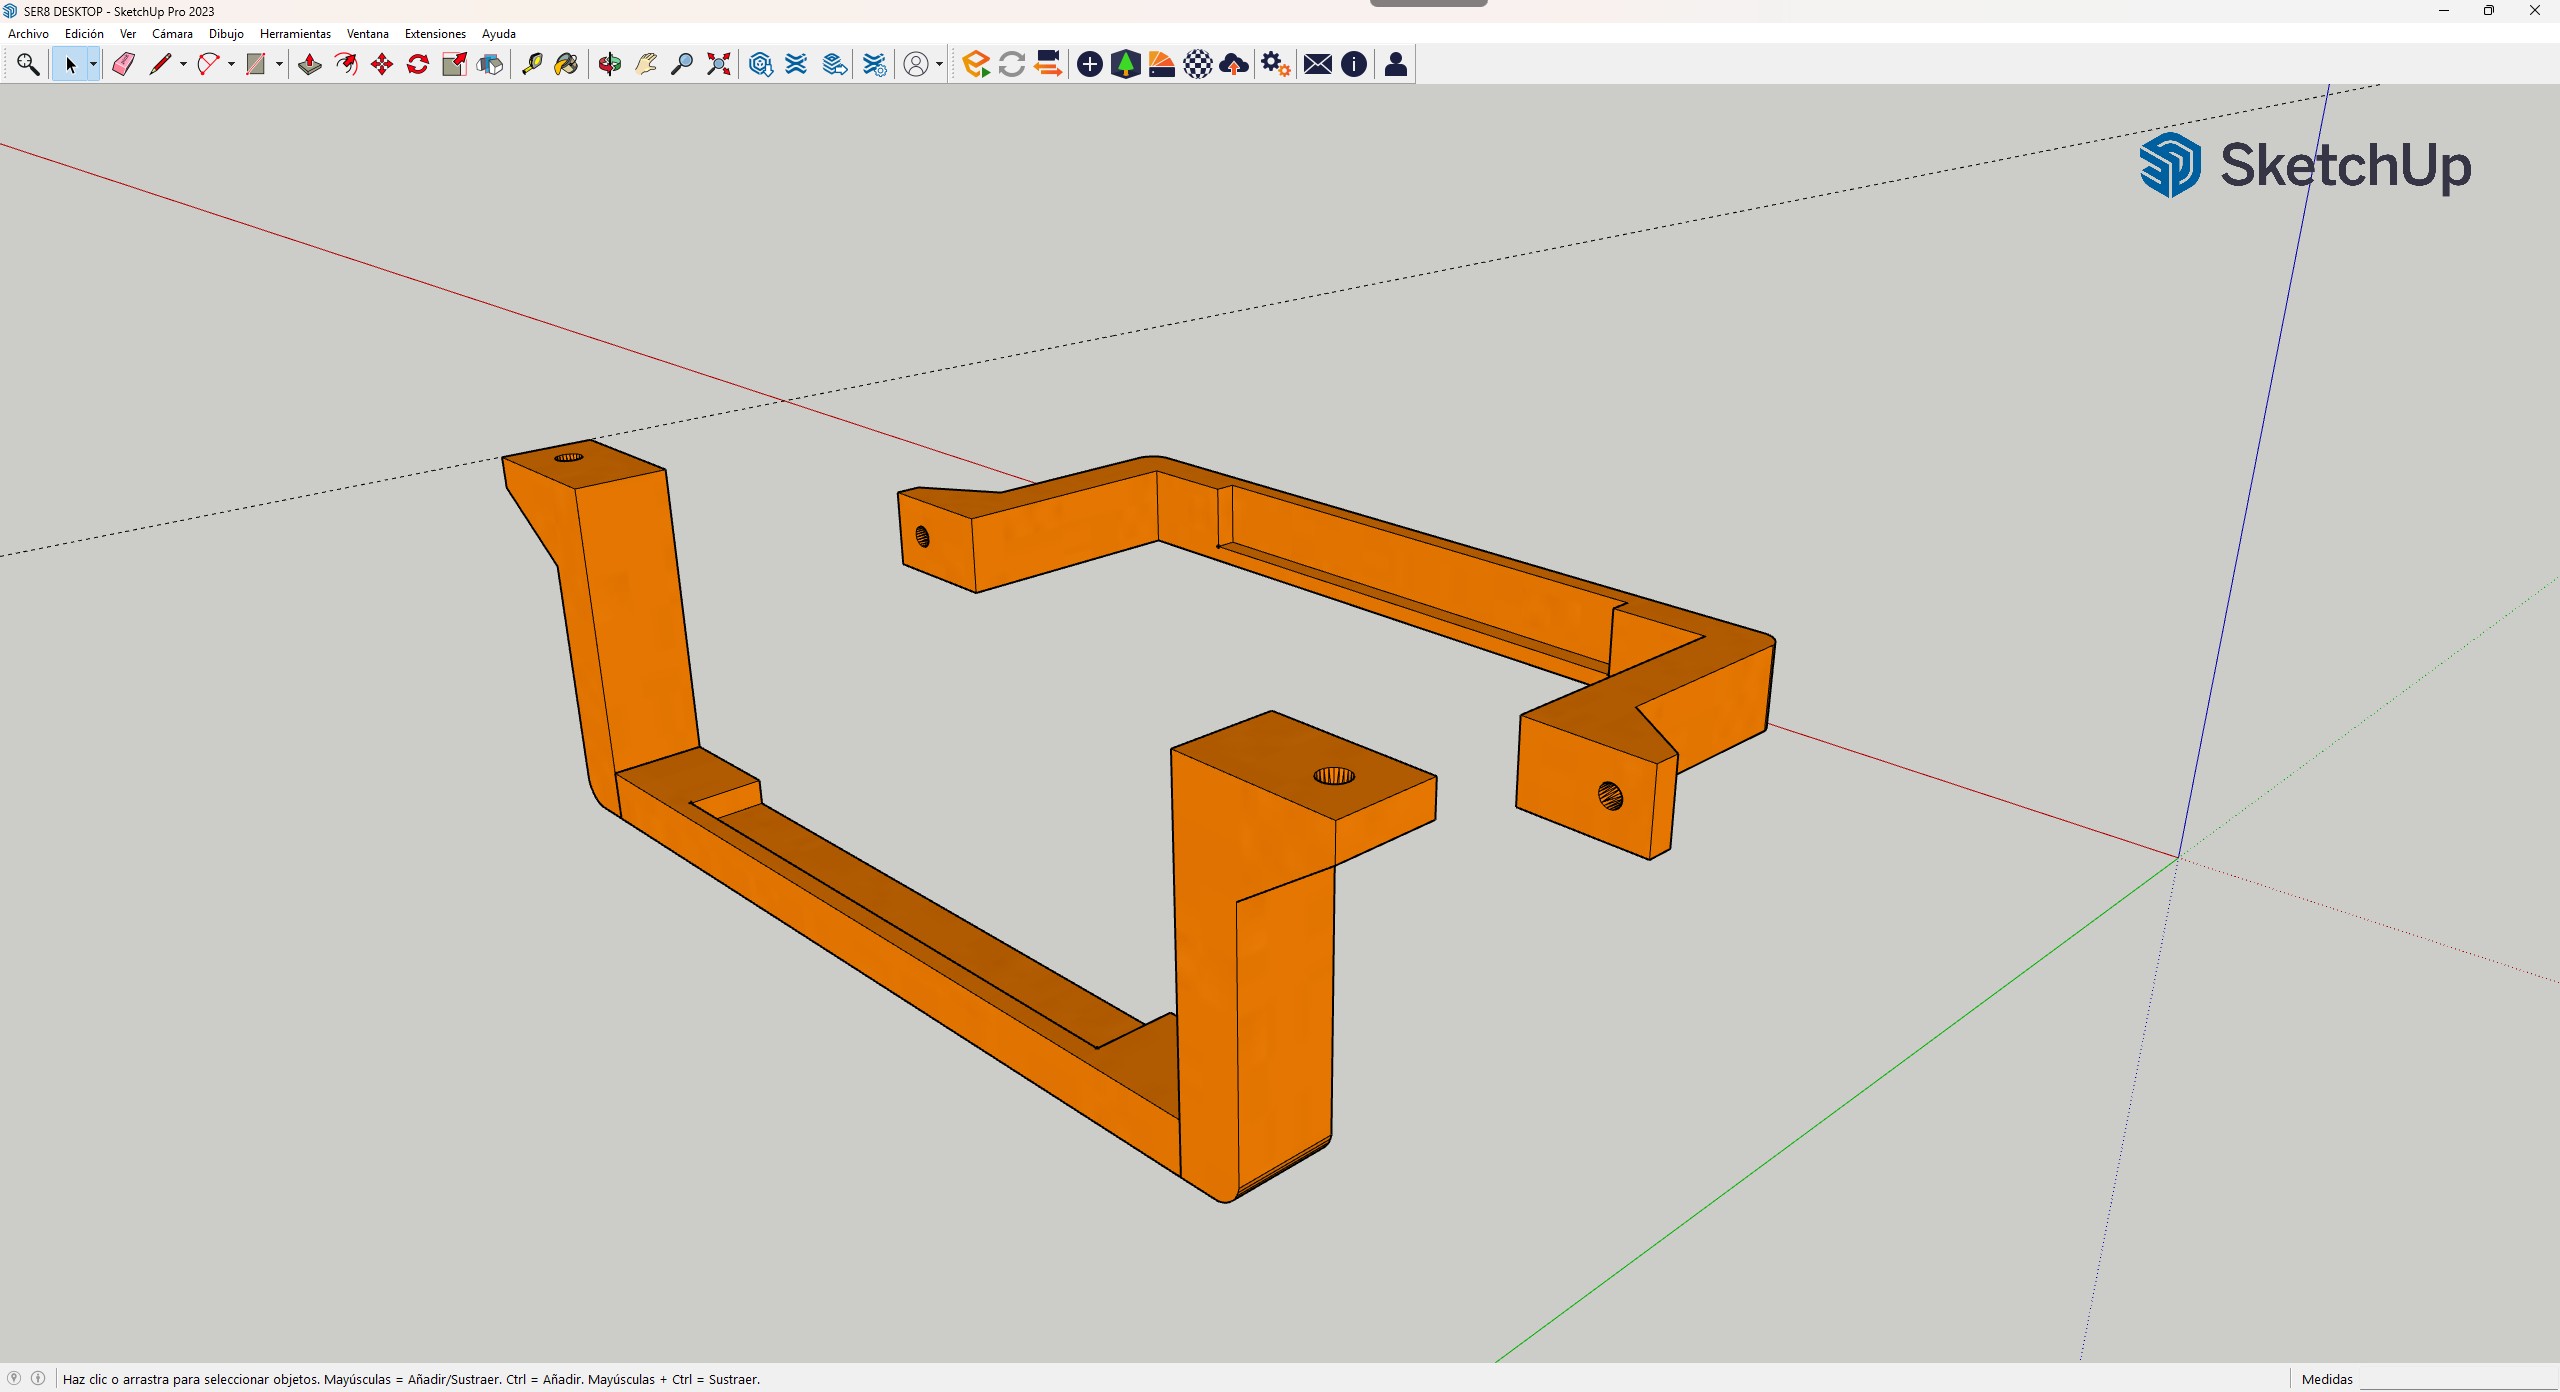Click the top hole of L-shaped bracket

click(568, 458)
